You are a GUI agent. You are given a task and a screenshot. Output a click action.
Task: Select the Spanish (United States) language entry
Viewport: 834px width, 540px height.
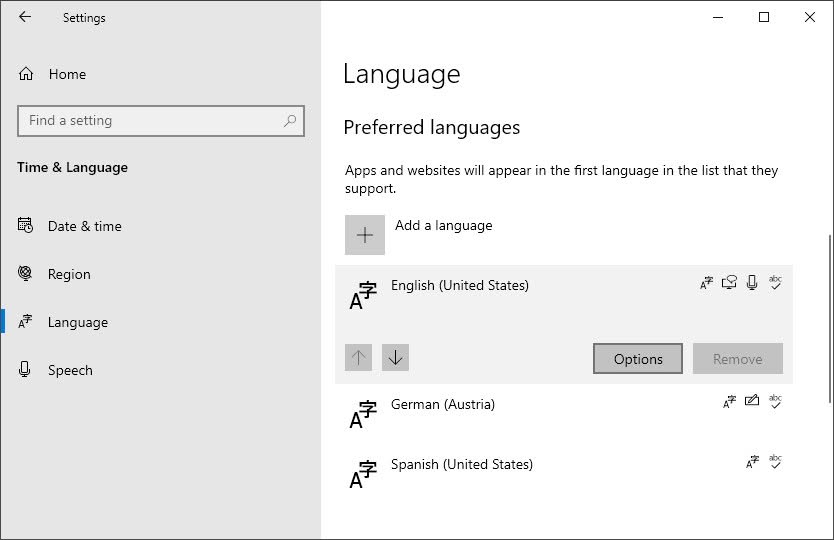click(x=564, y=473)
